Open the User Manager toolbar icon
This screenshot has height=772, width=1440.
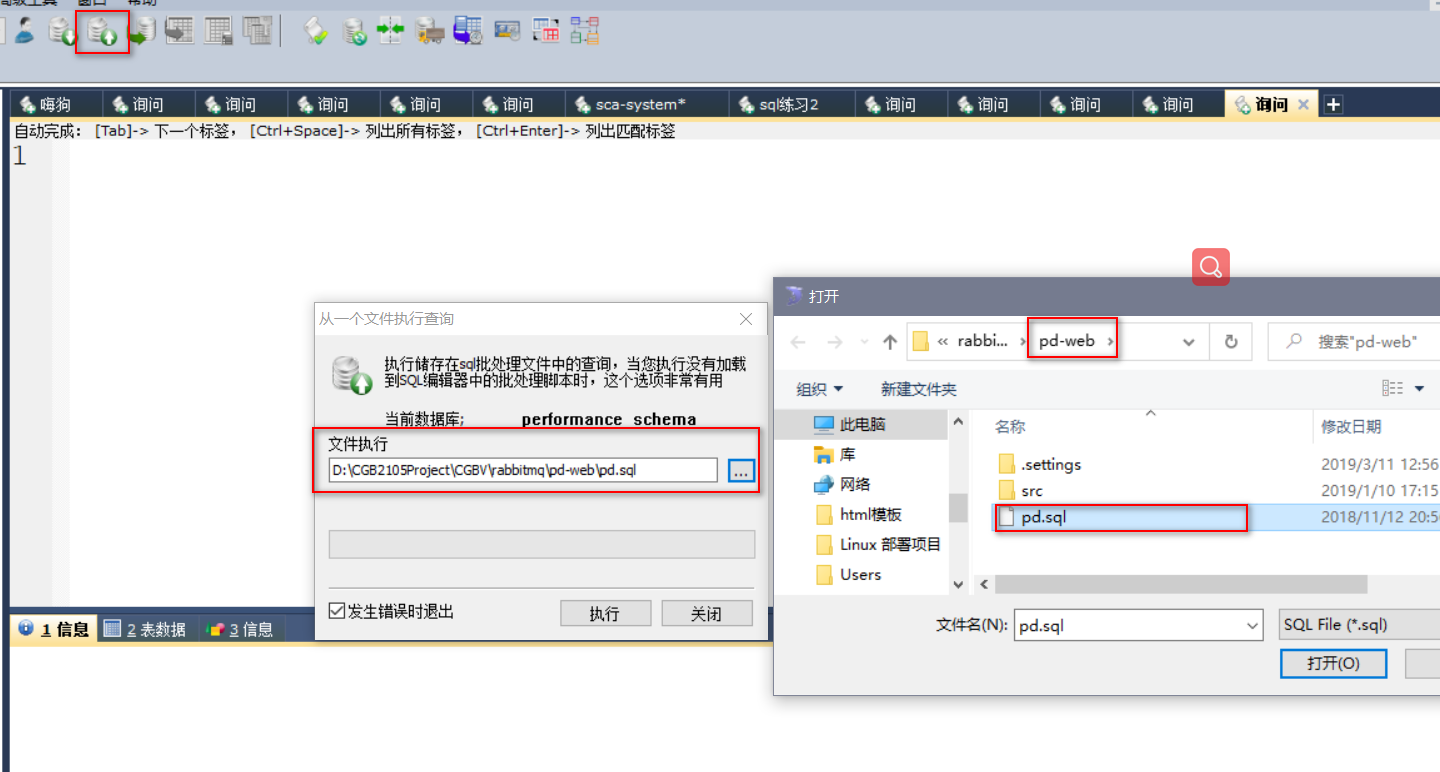24,31
